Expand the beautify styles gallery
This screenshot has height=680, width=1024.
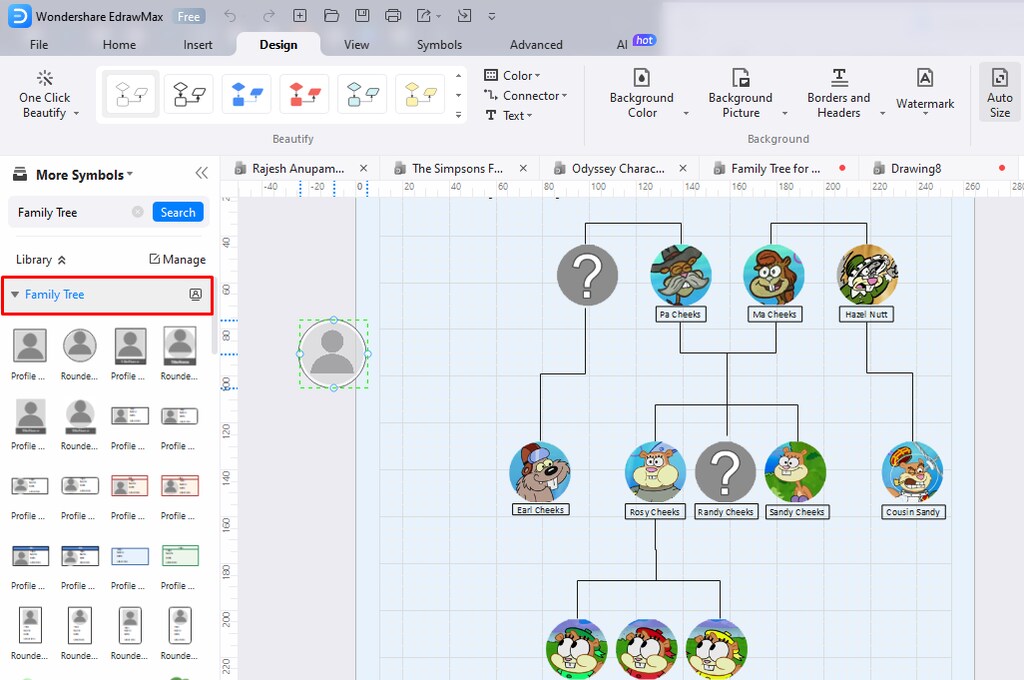click(x=458, y=115)
